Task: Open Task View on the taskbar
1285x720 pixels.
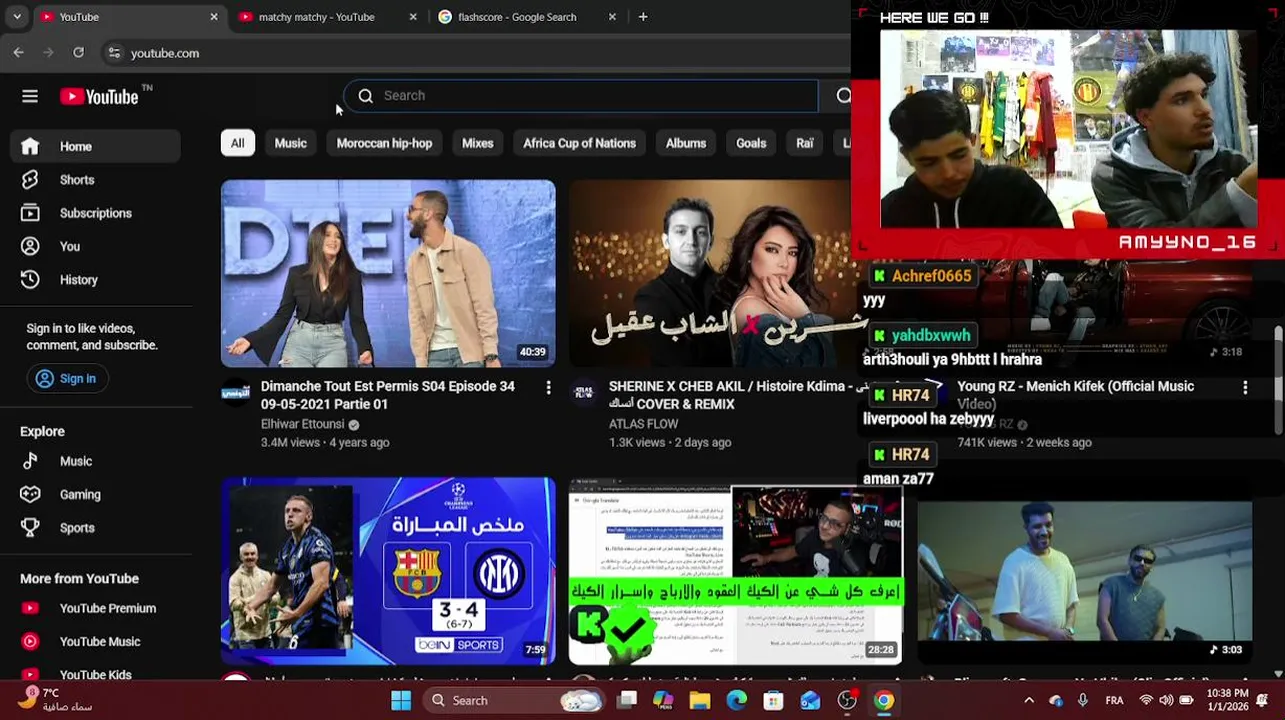Action: pos(627,701)
